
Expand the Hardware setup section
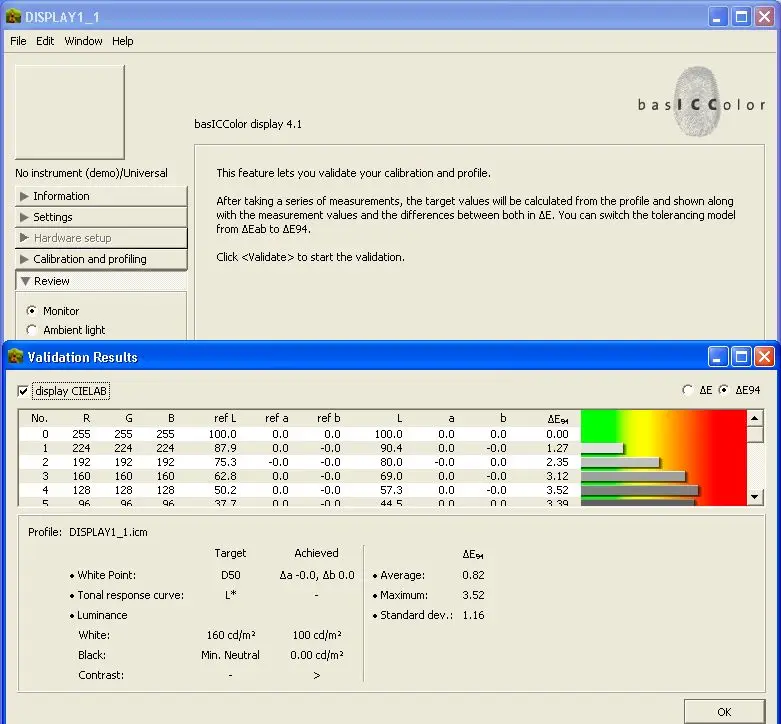coord(101,238)
